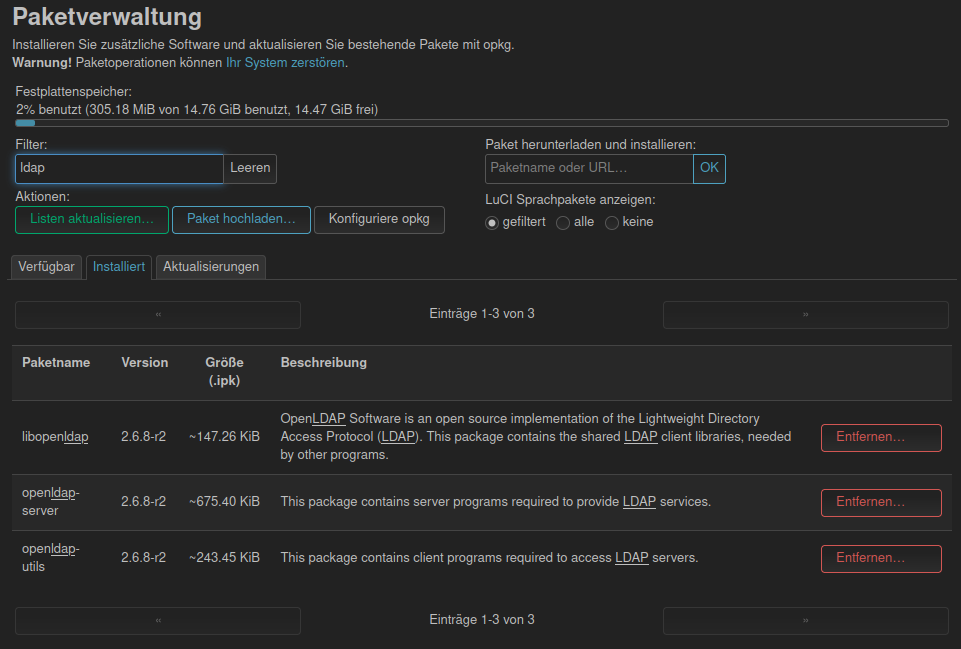Focus the Paketname oder URL input field
The image size is (961, 649).
click(589, 169)
